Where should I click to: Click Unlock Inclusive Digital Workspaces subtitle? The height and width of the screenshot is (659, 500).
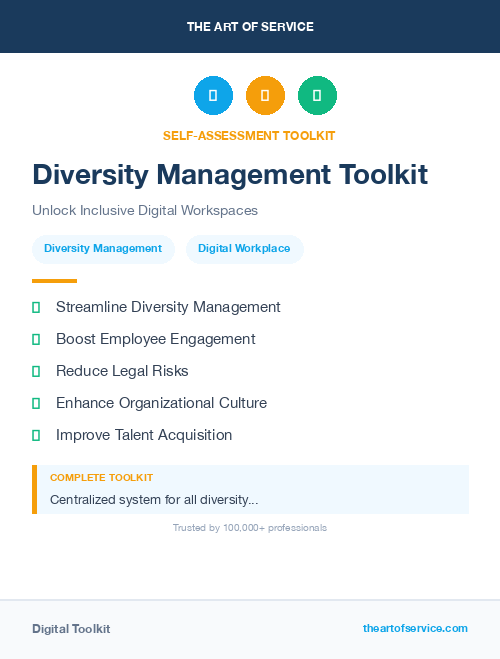click(x=145, y=210)
